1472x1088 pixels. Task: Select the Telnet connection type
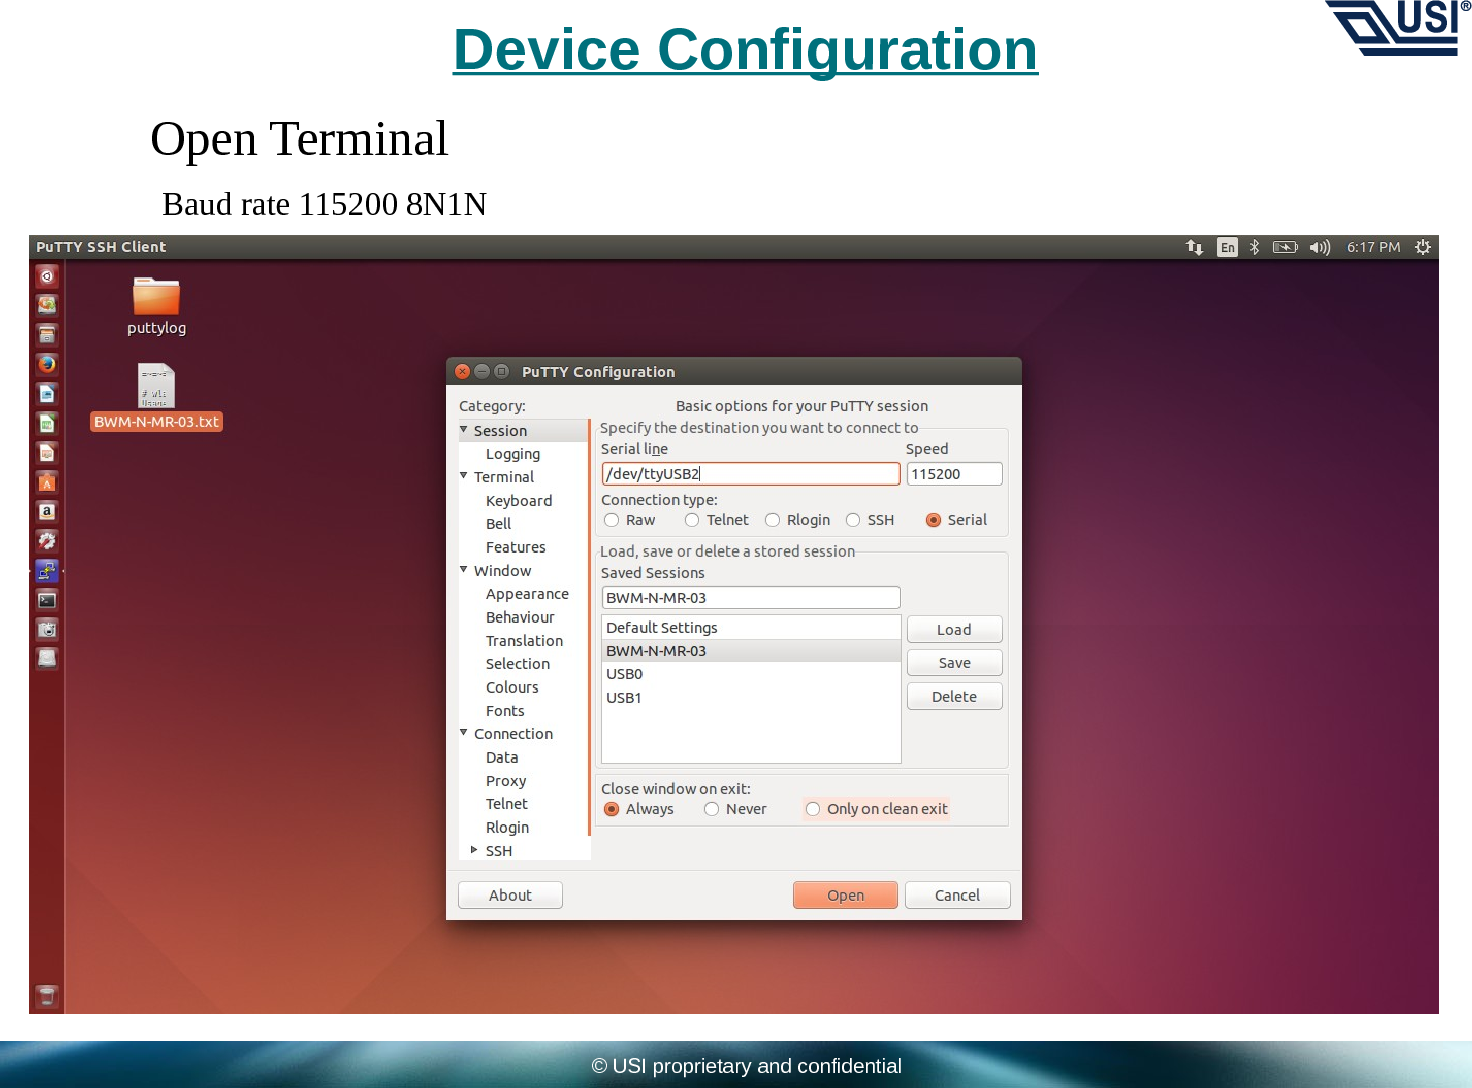coord(692,520)
